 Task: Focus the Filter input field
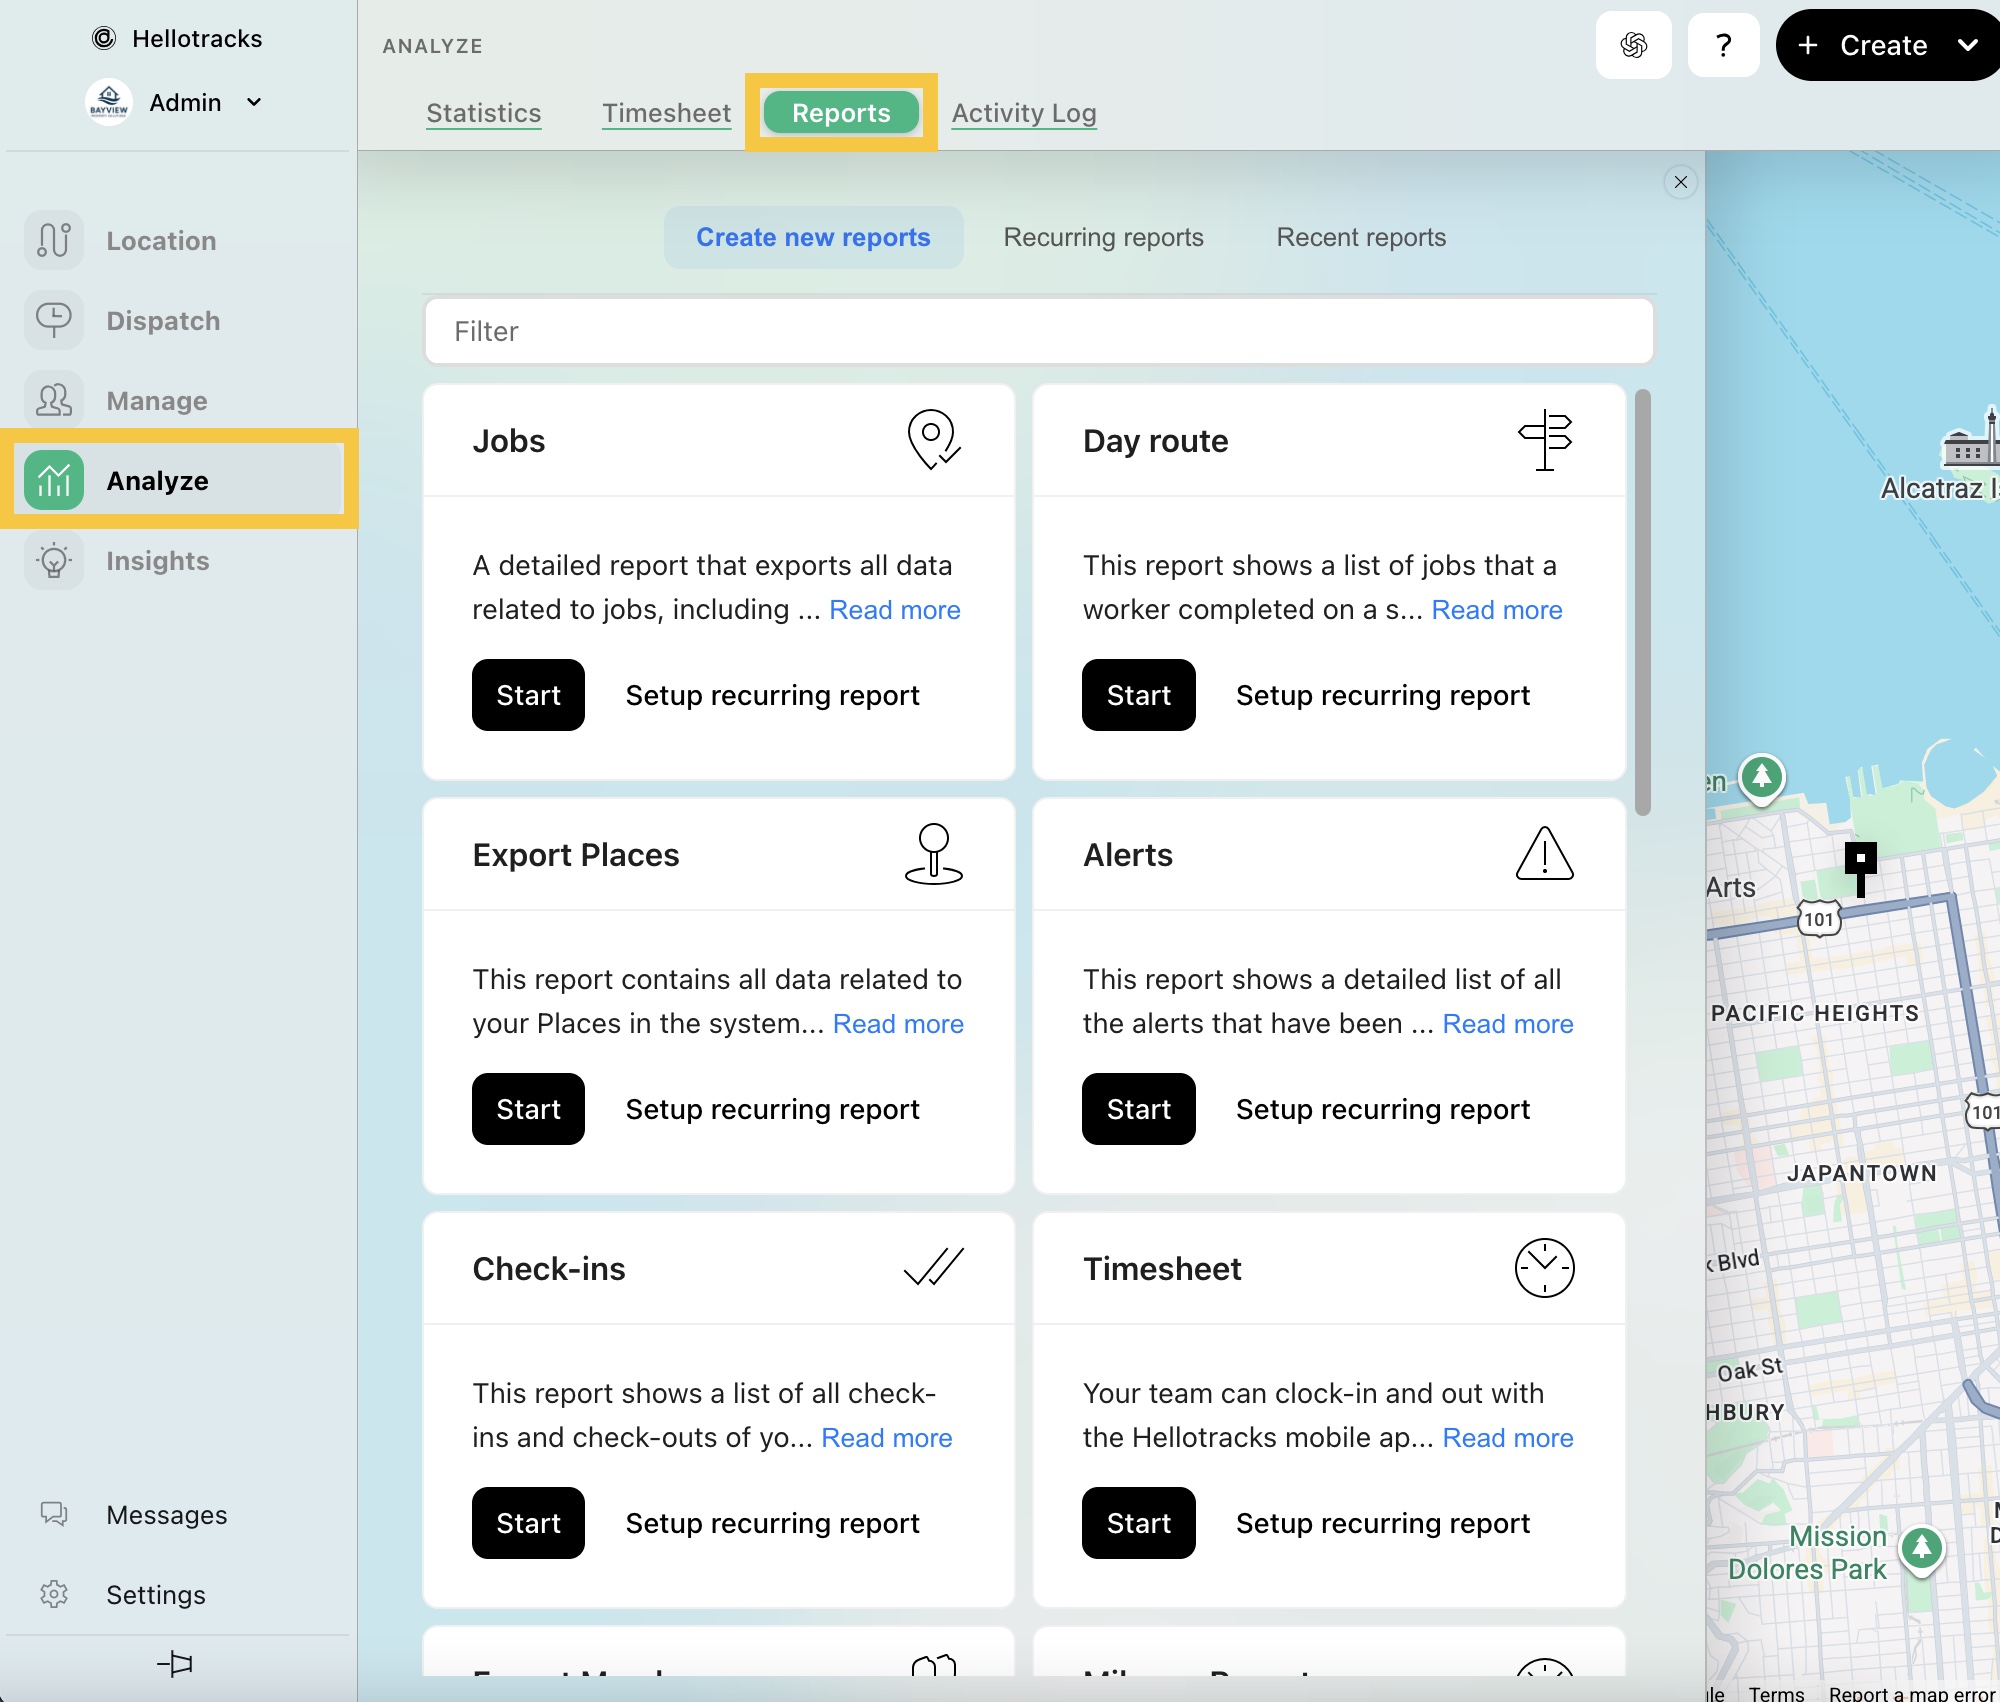(1038, 331)
